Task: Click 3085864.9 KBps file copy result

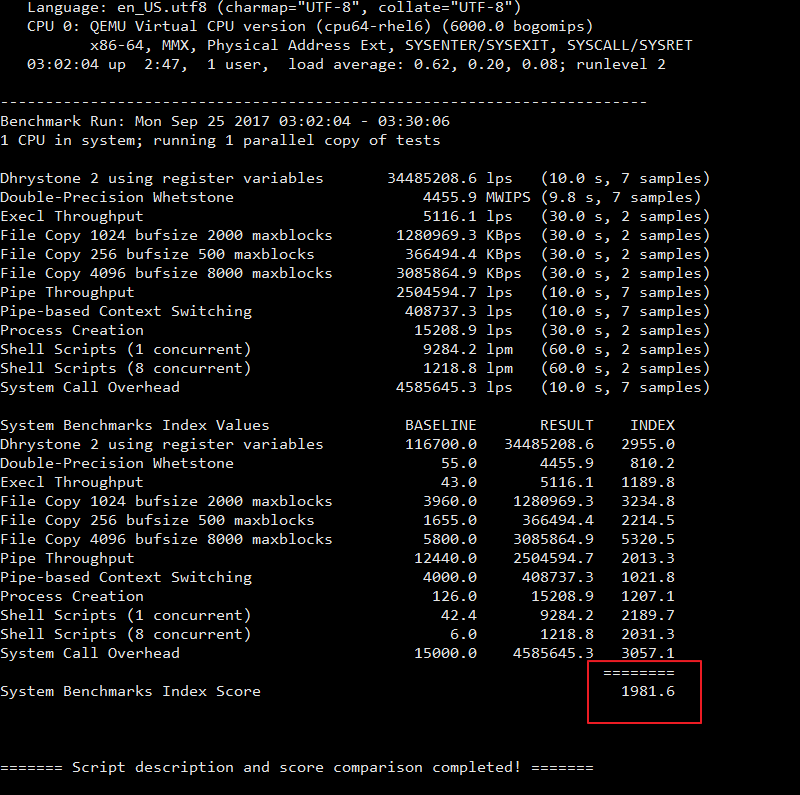Action: (459, 273)
